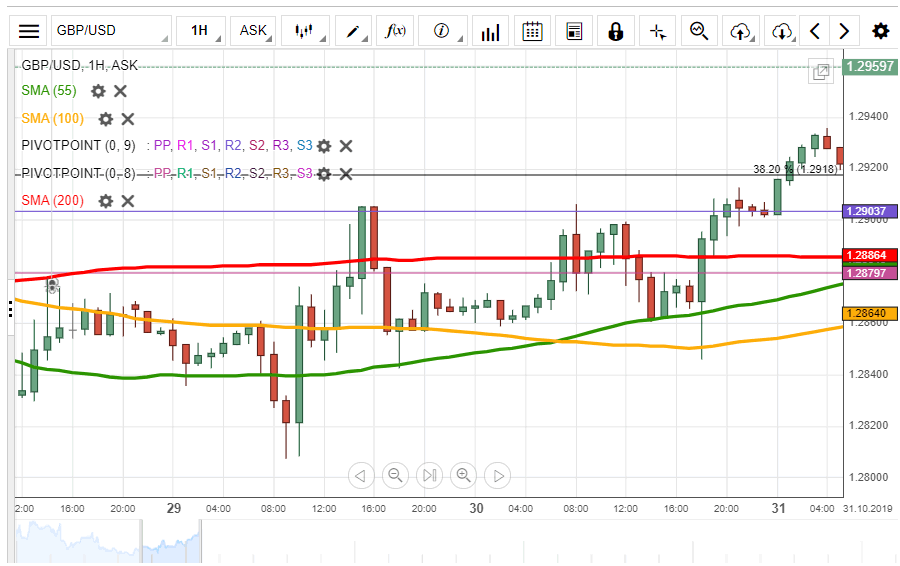Open settings for SMA (55) indicator
The width and height of the screenshot is (900, 566).
(x=98, y=91)
